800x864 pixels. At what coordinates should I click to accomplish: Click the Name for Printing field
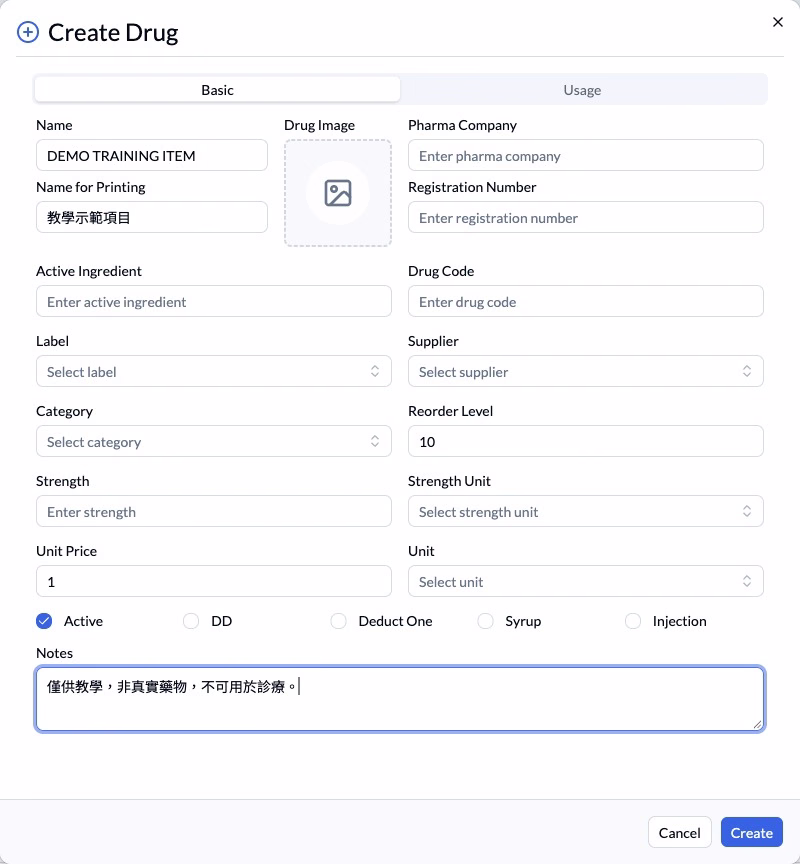(x=152, y=217)
